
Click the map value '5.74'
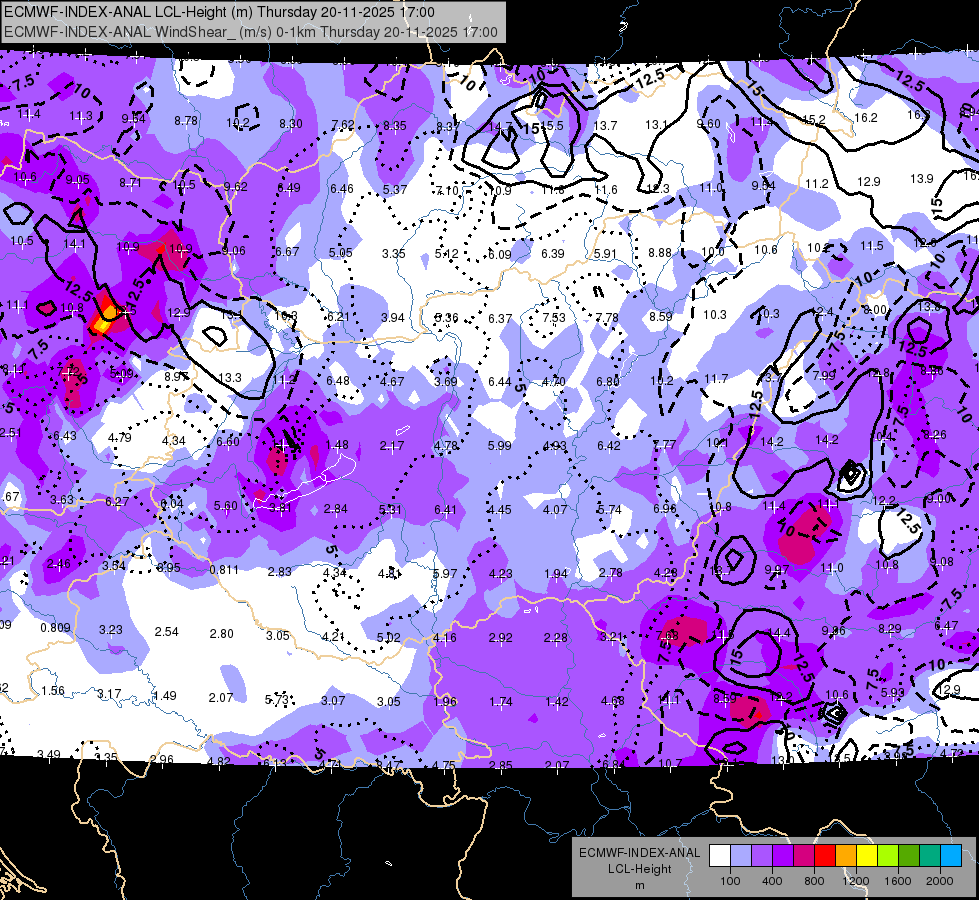(609, 510)
